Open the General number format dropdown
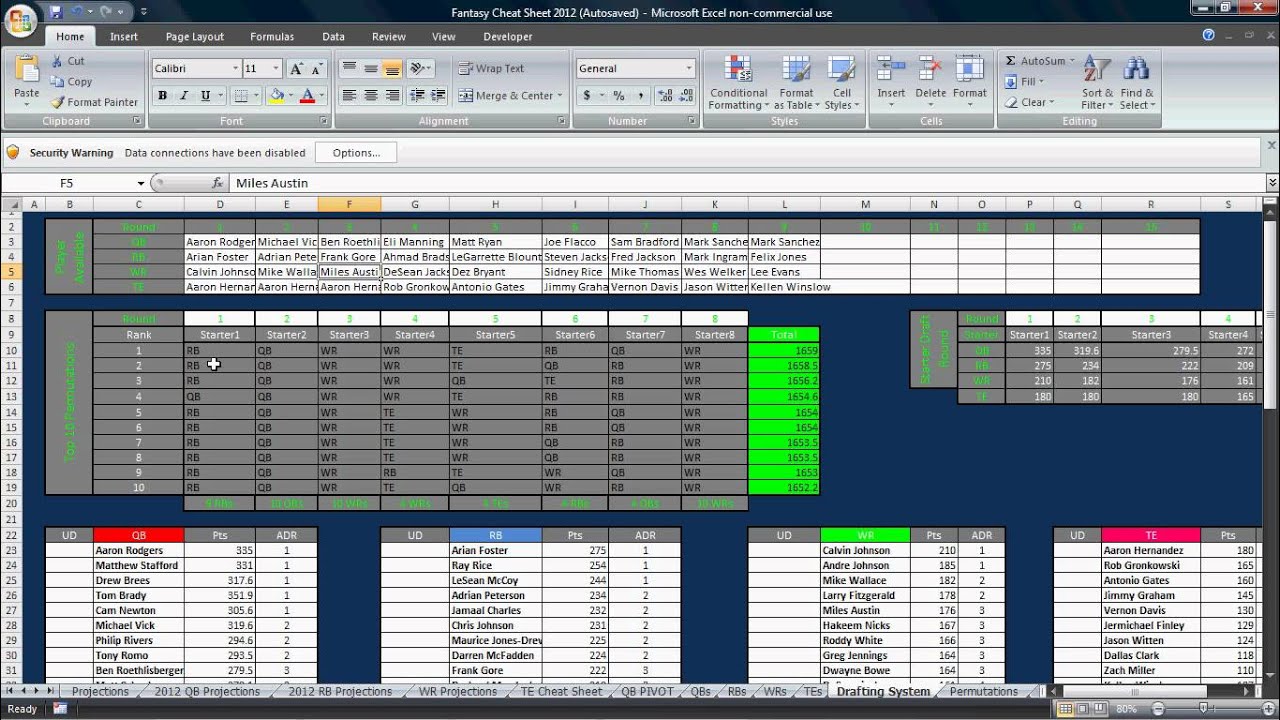Image resolution: width=1280 pixels, height=720 pixels. point(689,69)
